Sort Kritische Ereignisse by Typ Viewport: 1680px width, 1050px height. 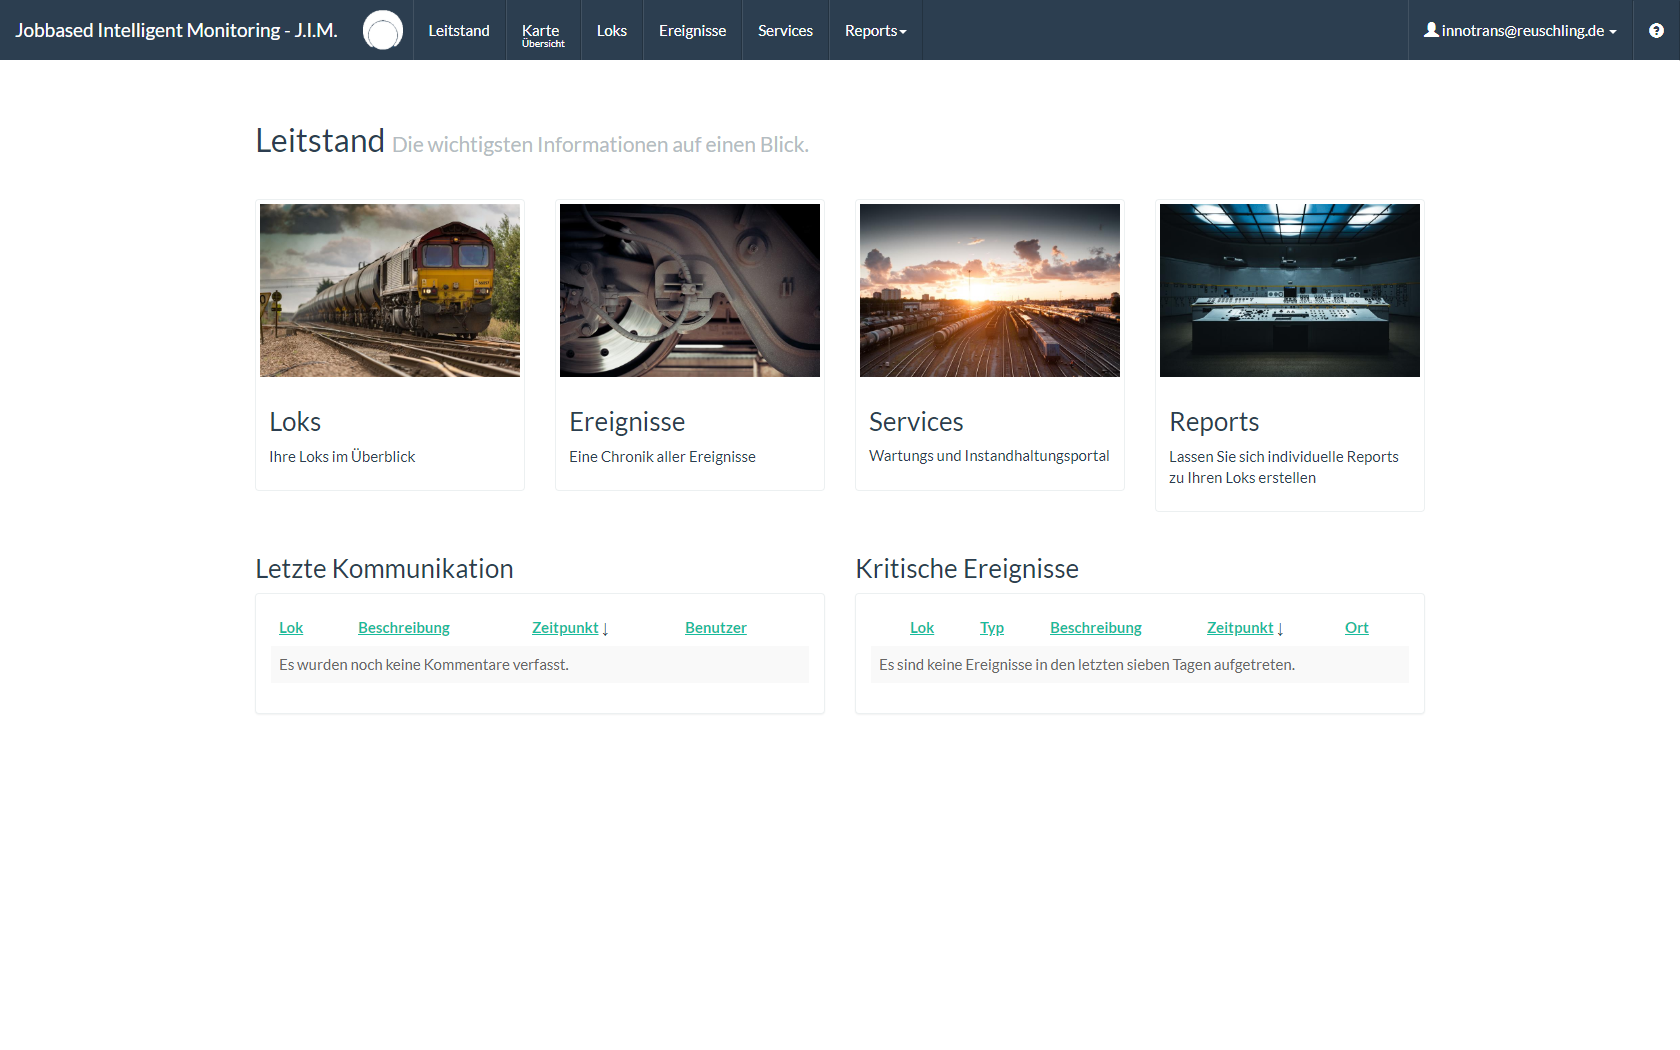pyautogui.click(x=991, y=628)
